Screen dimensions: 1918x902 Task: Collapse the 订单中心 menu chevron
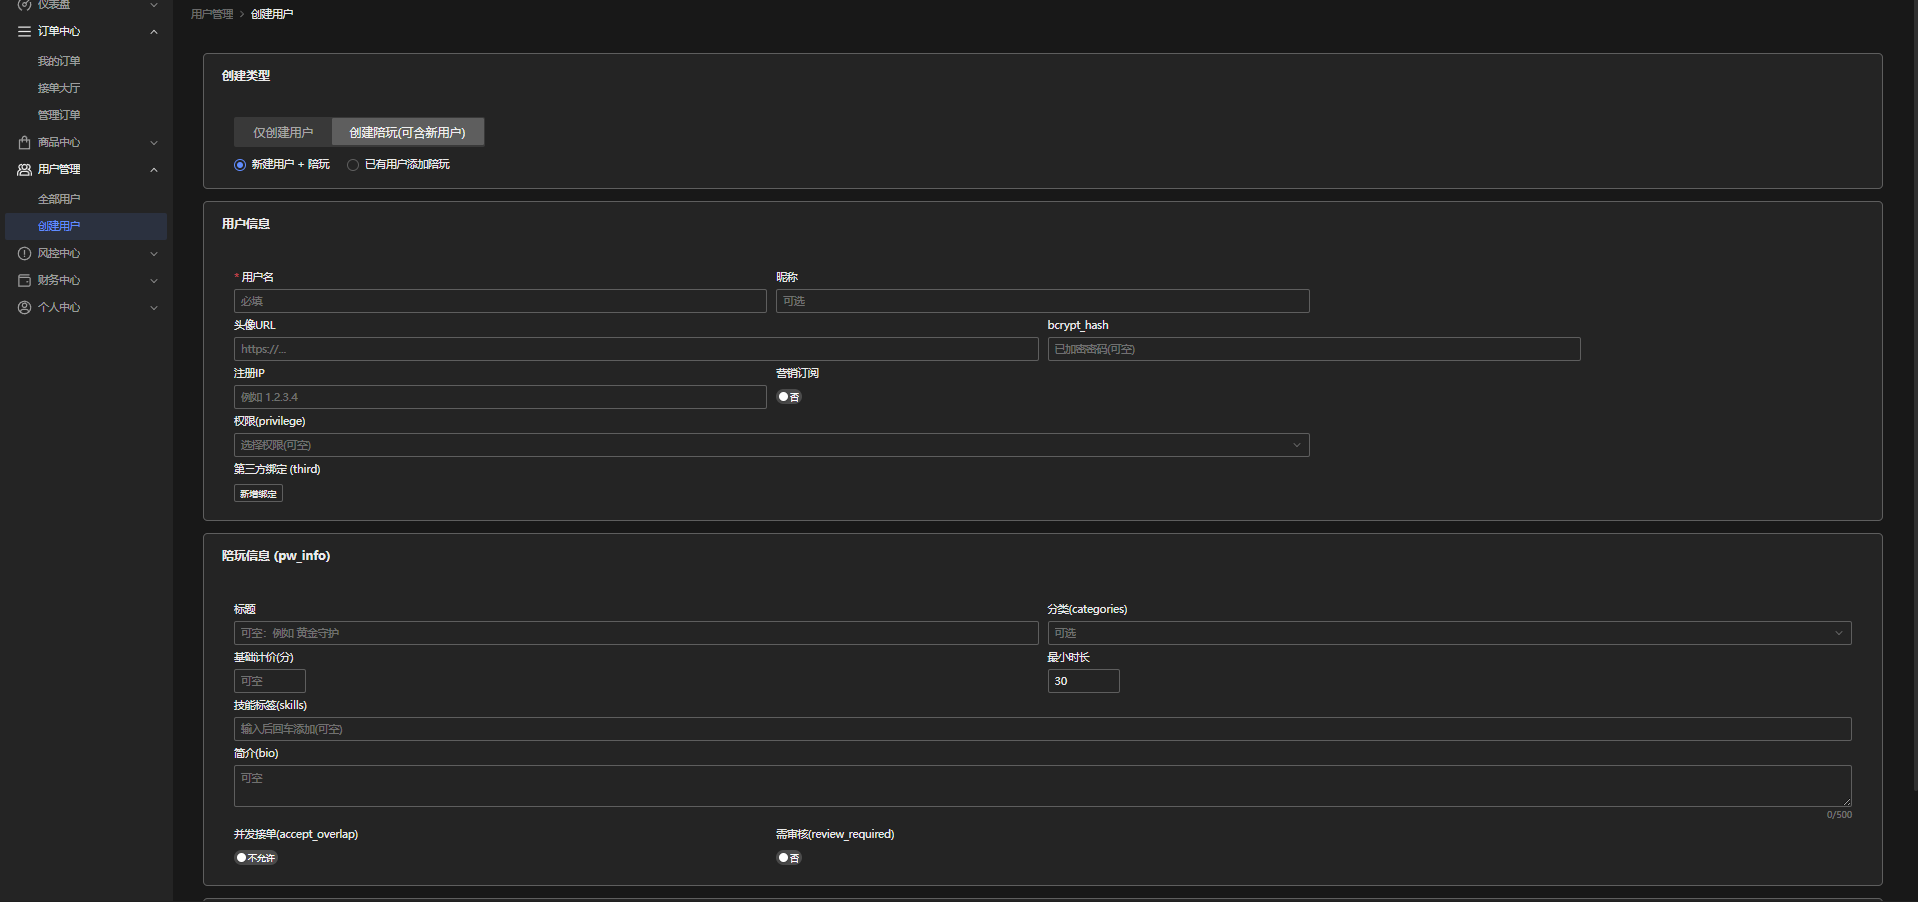[x=154, y=32]
